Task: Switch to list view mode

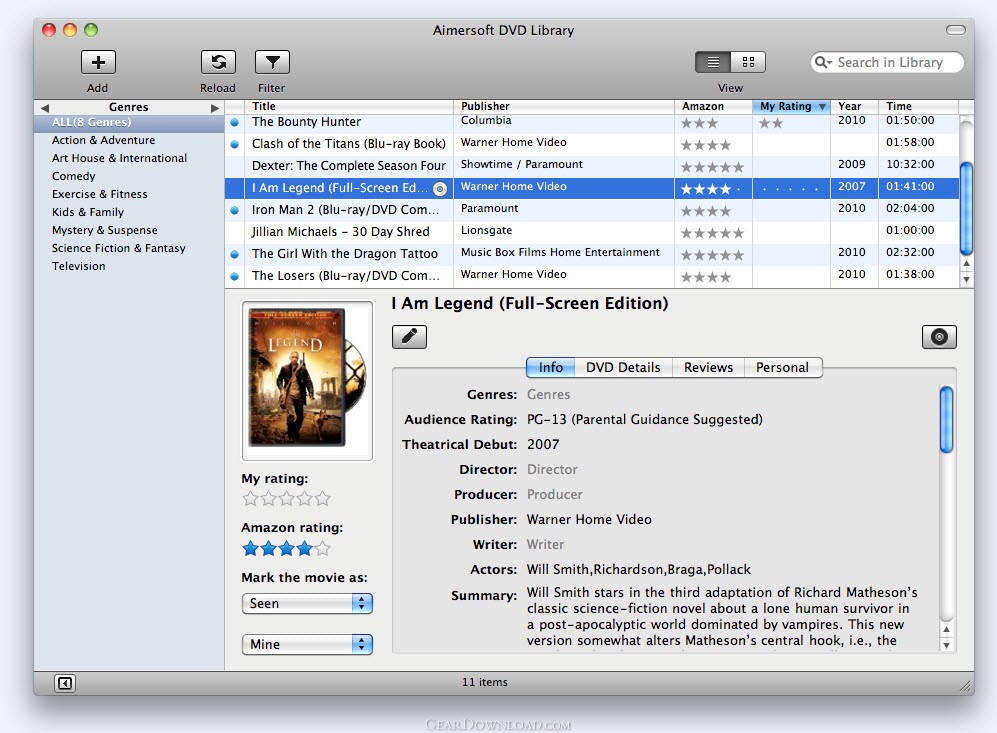Action: (713, 62)
